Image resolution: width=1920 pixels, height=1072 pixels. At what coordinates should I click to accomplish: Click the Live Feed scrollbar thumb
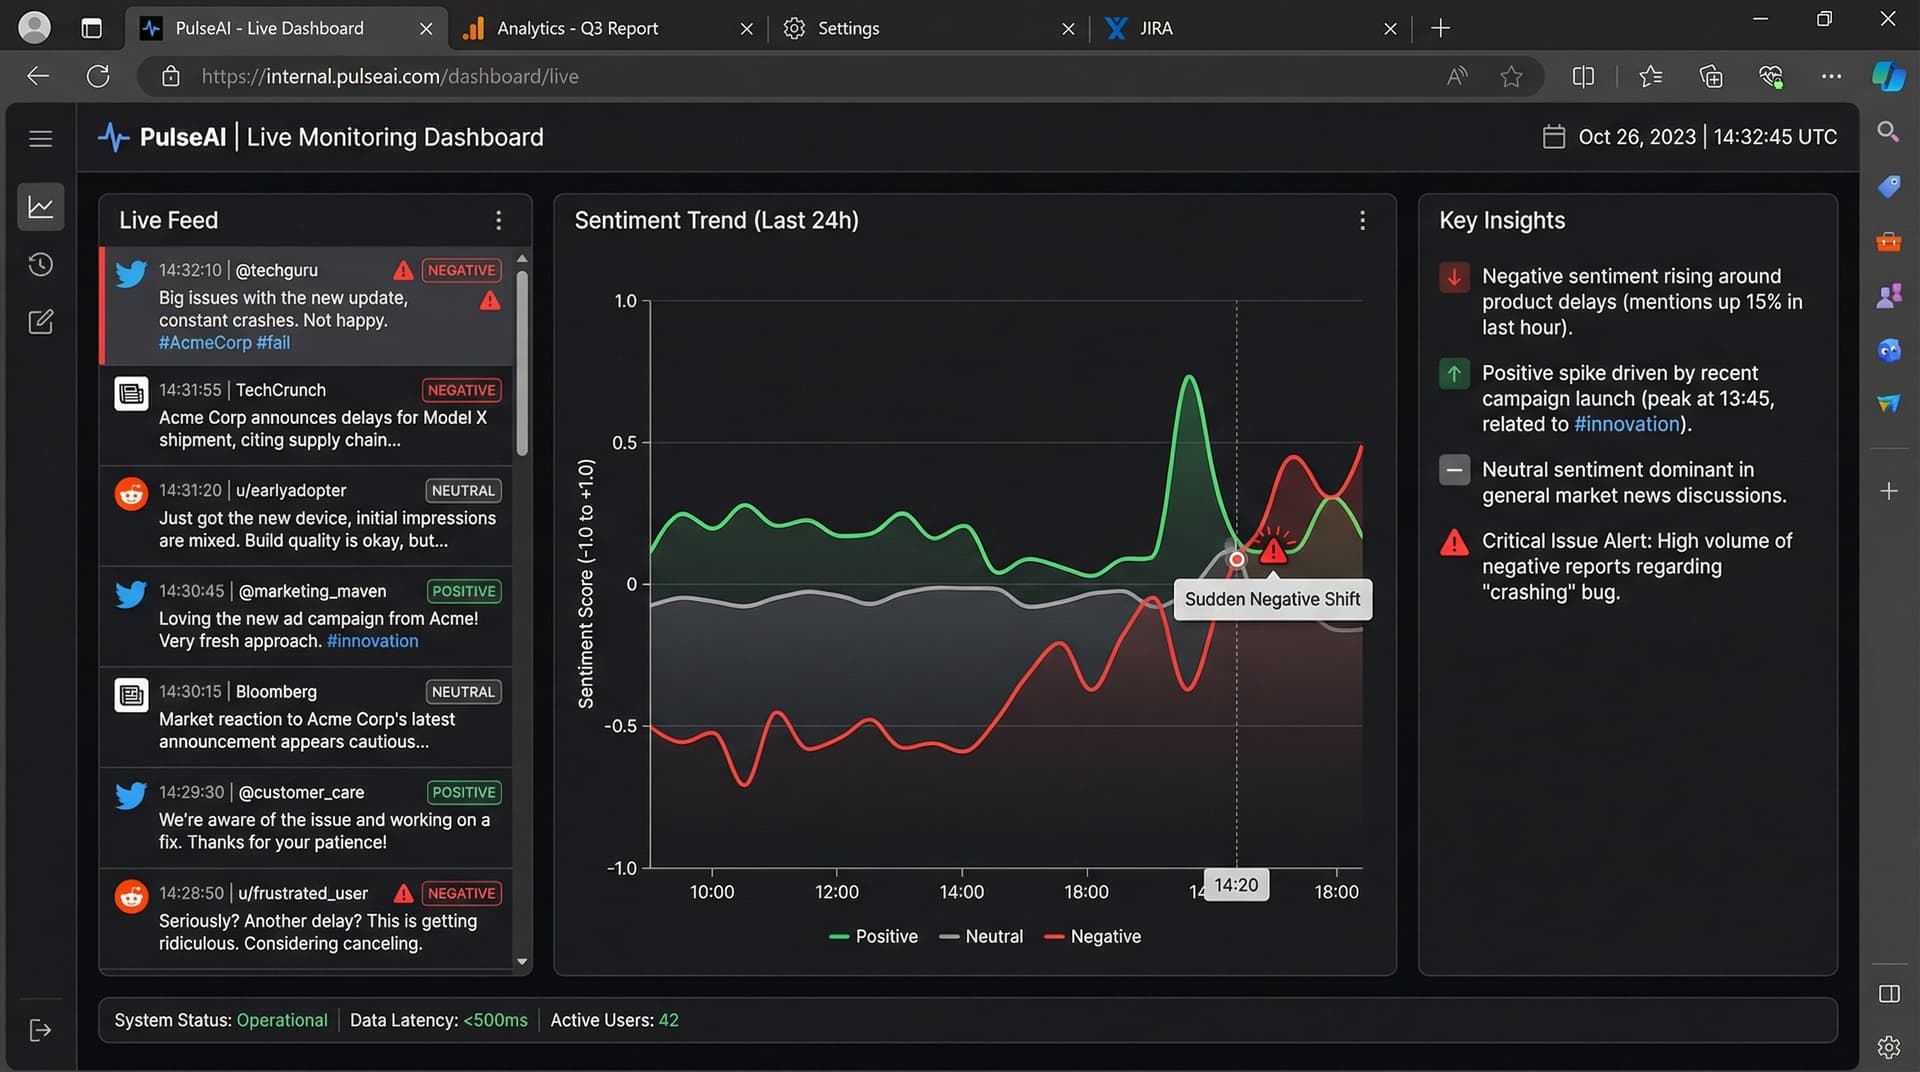[522, 362]
